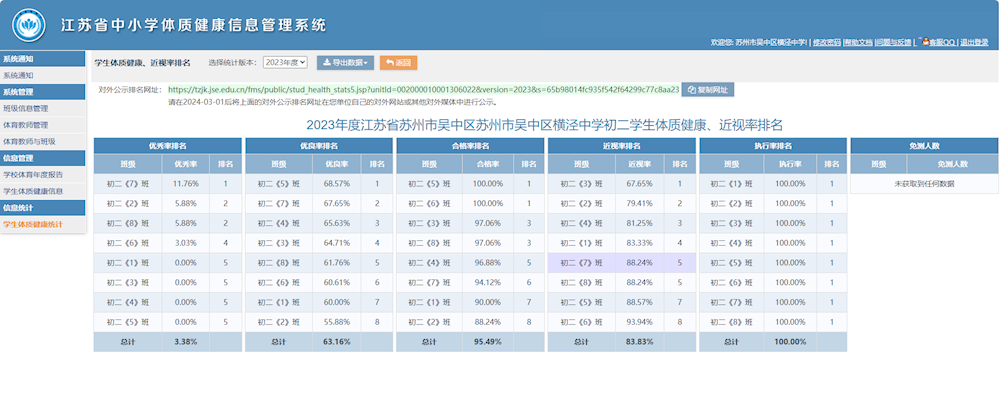Click the 优秀率 column header
The width and height of the screenshot is (1000, 407).
click(x=186, y=164)
